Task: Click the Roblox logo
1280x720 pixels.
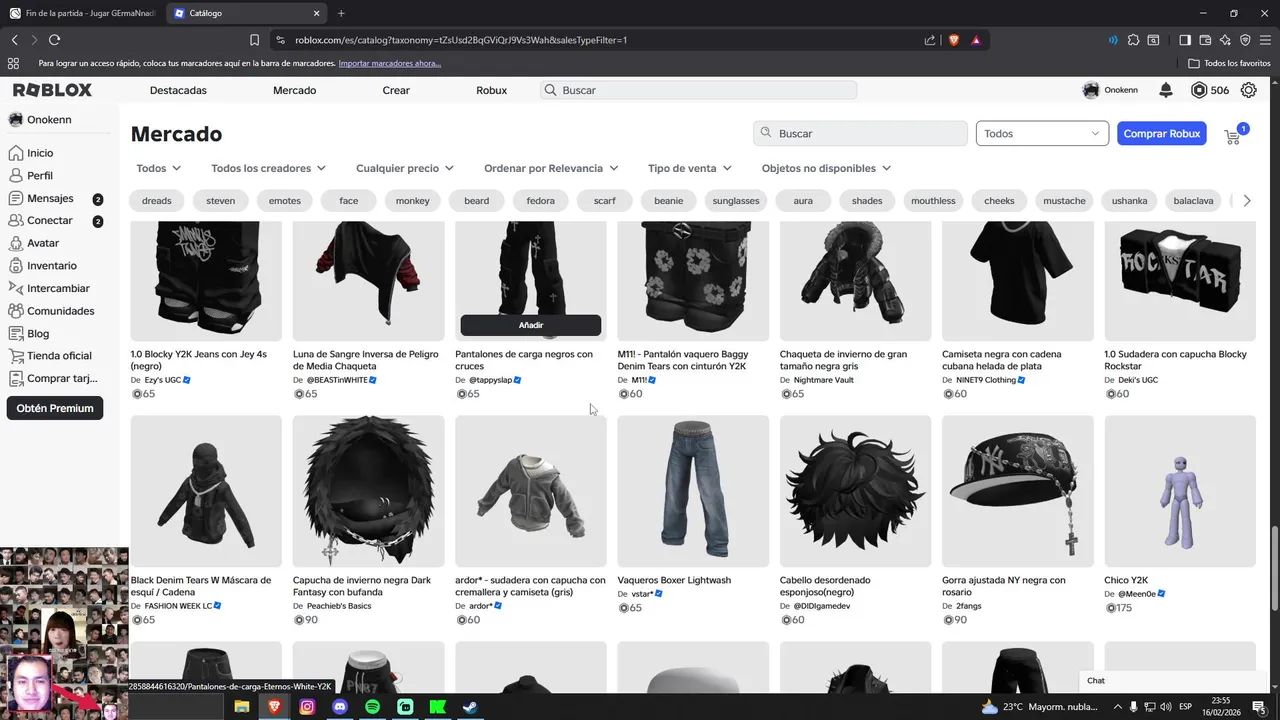Action: tap(52, 90)
